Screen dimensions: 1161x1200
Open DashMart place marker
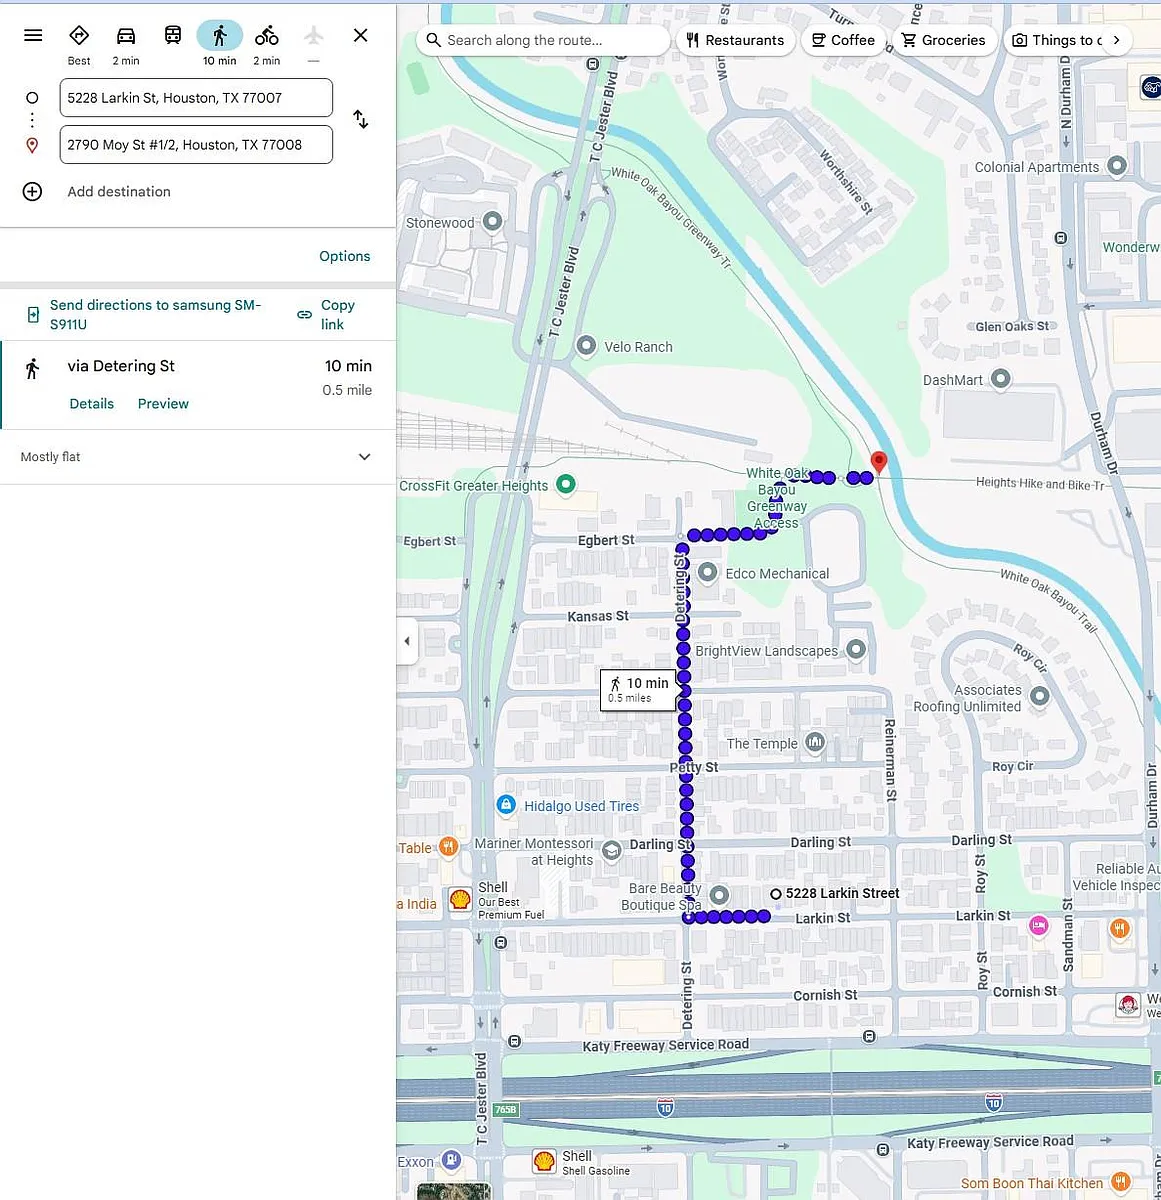tap(1000, 379)
